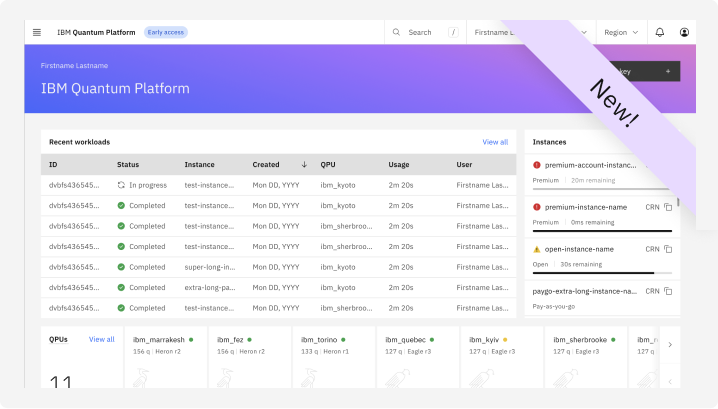Click the green status dot of ibm_quebec
Image resolution: width=718 pixels, height=409 pixels.
pyautogui.click(x=432, y=340)
